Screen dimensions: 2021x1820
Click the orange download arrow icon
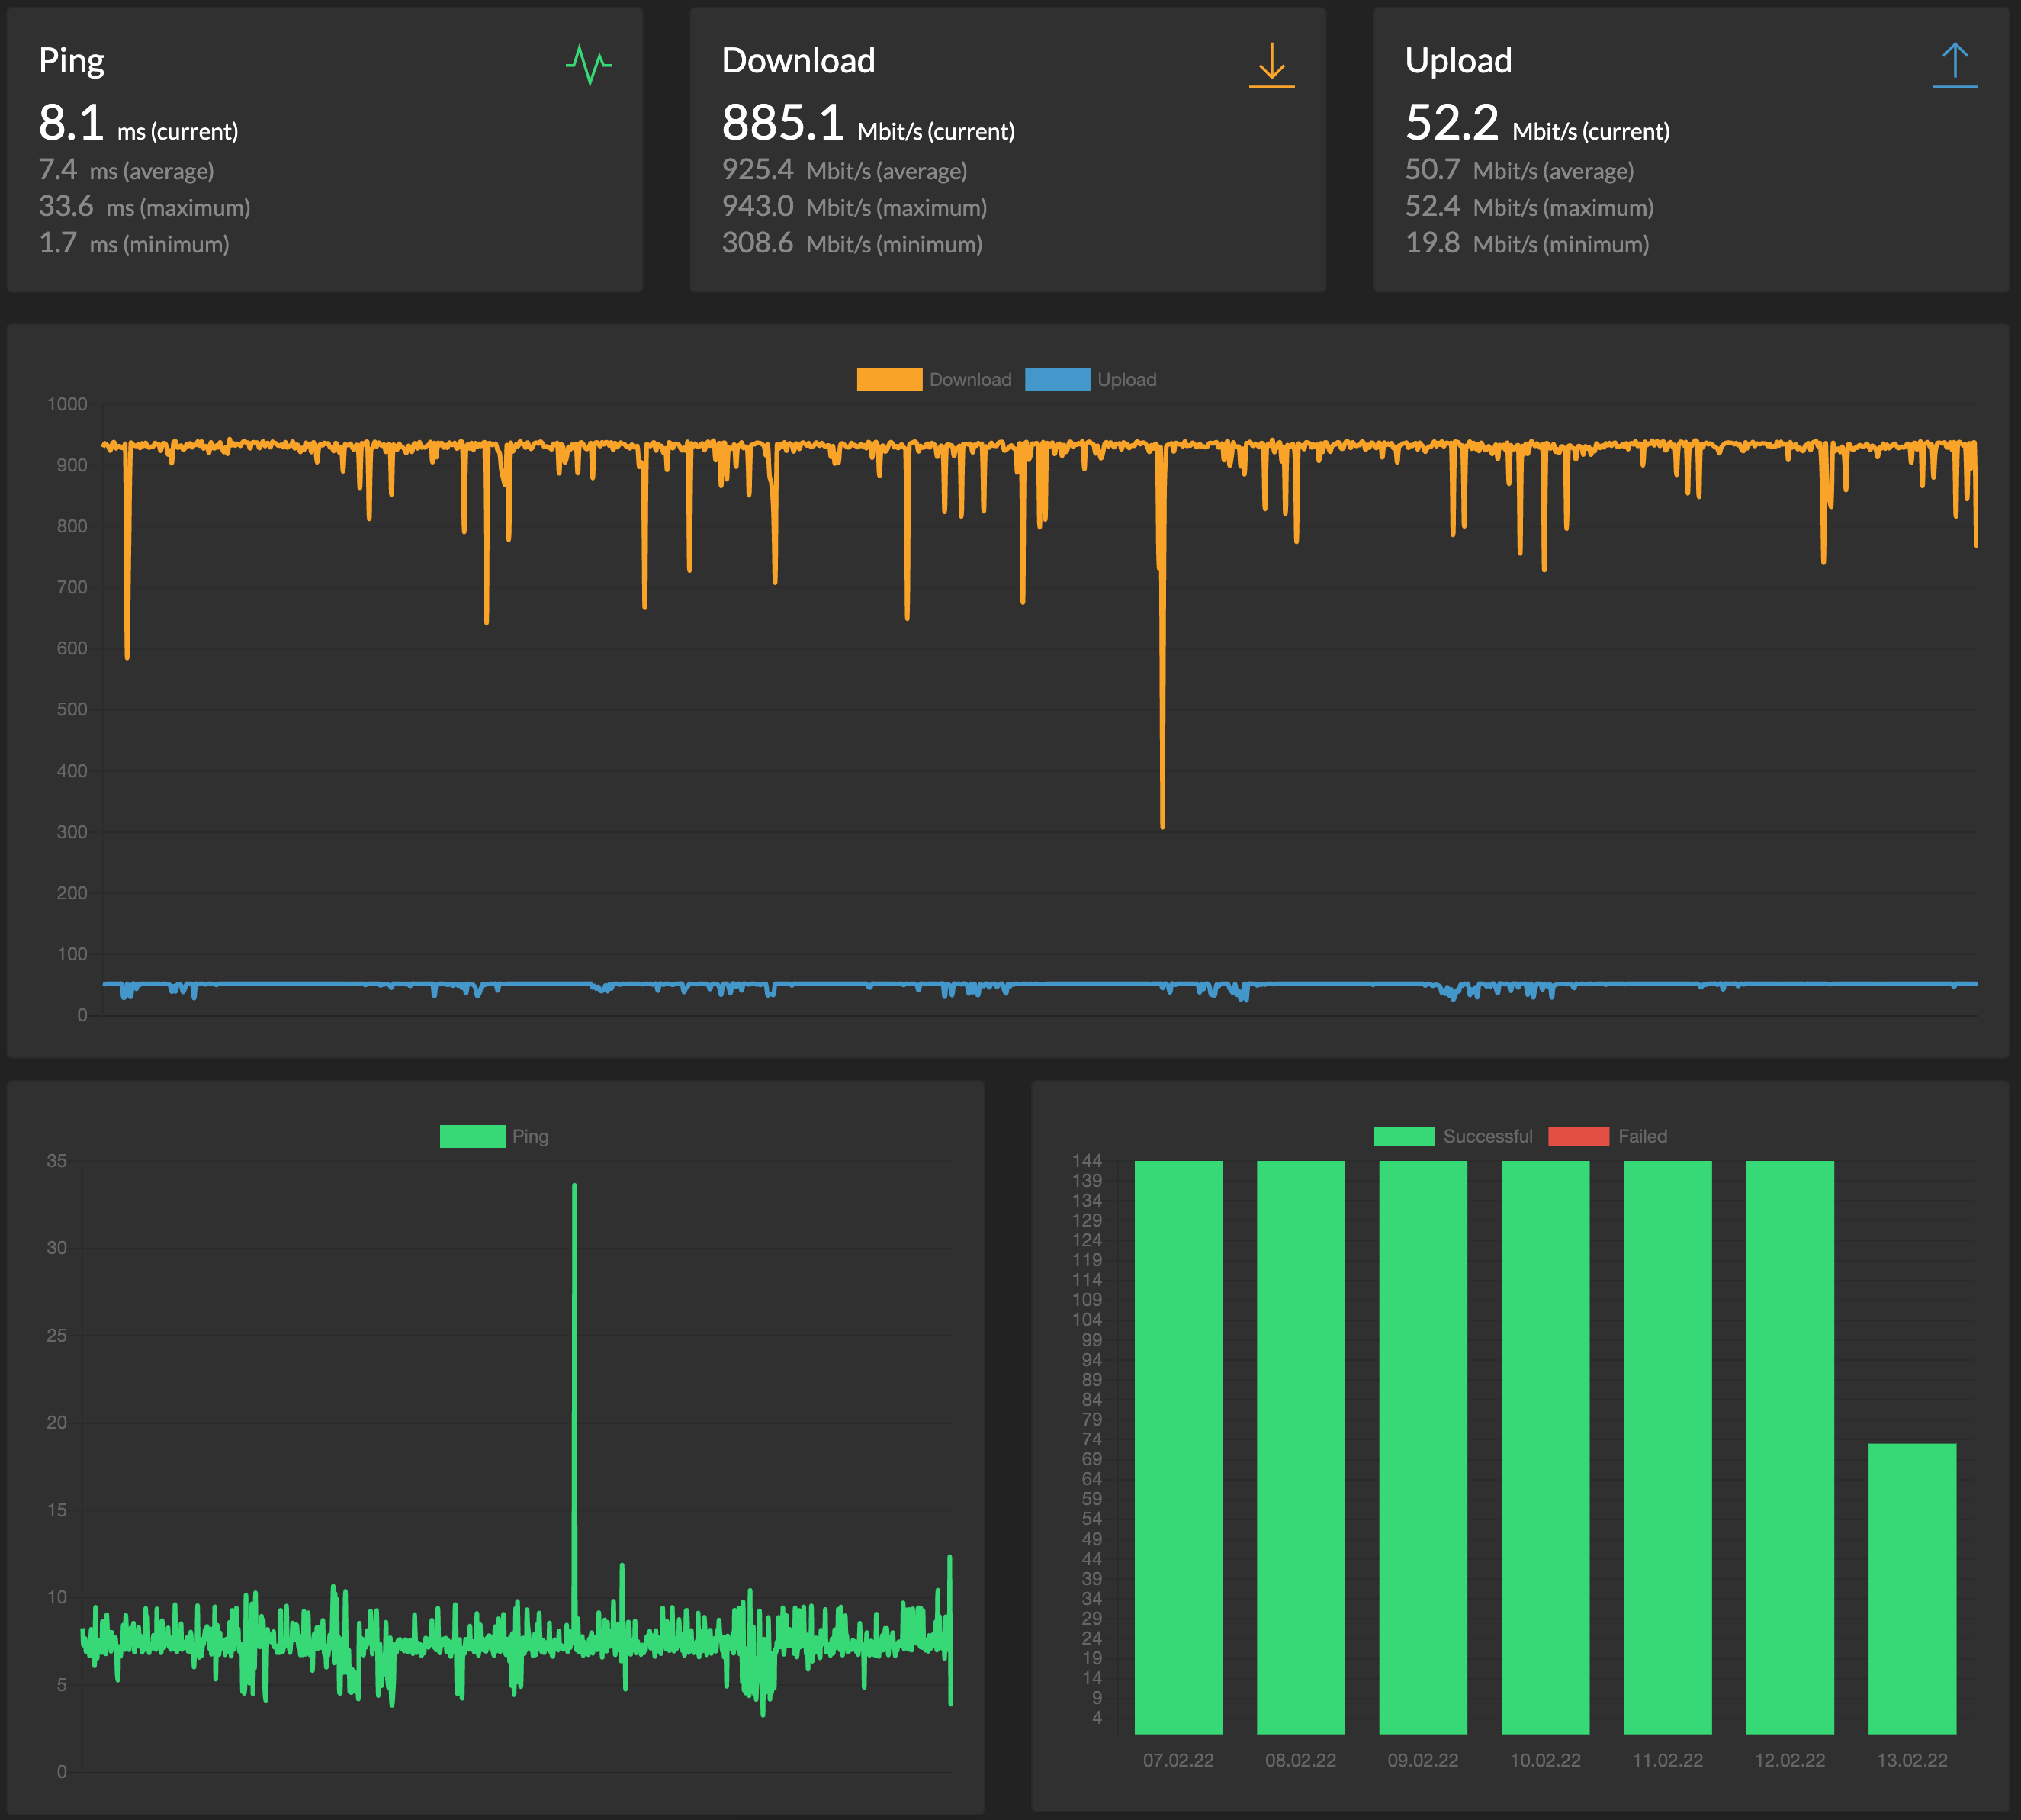pos(1271,65)
